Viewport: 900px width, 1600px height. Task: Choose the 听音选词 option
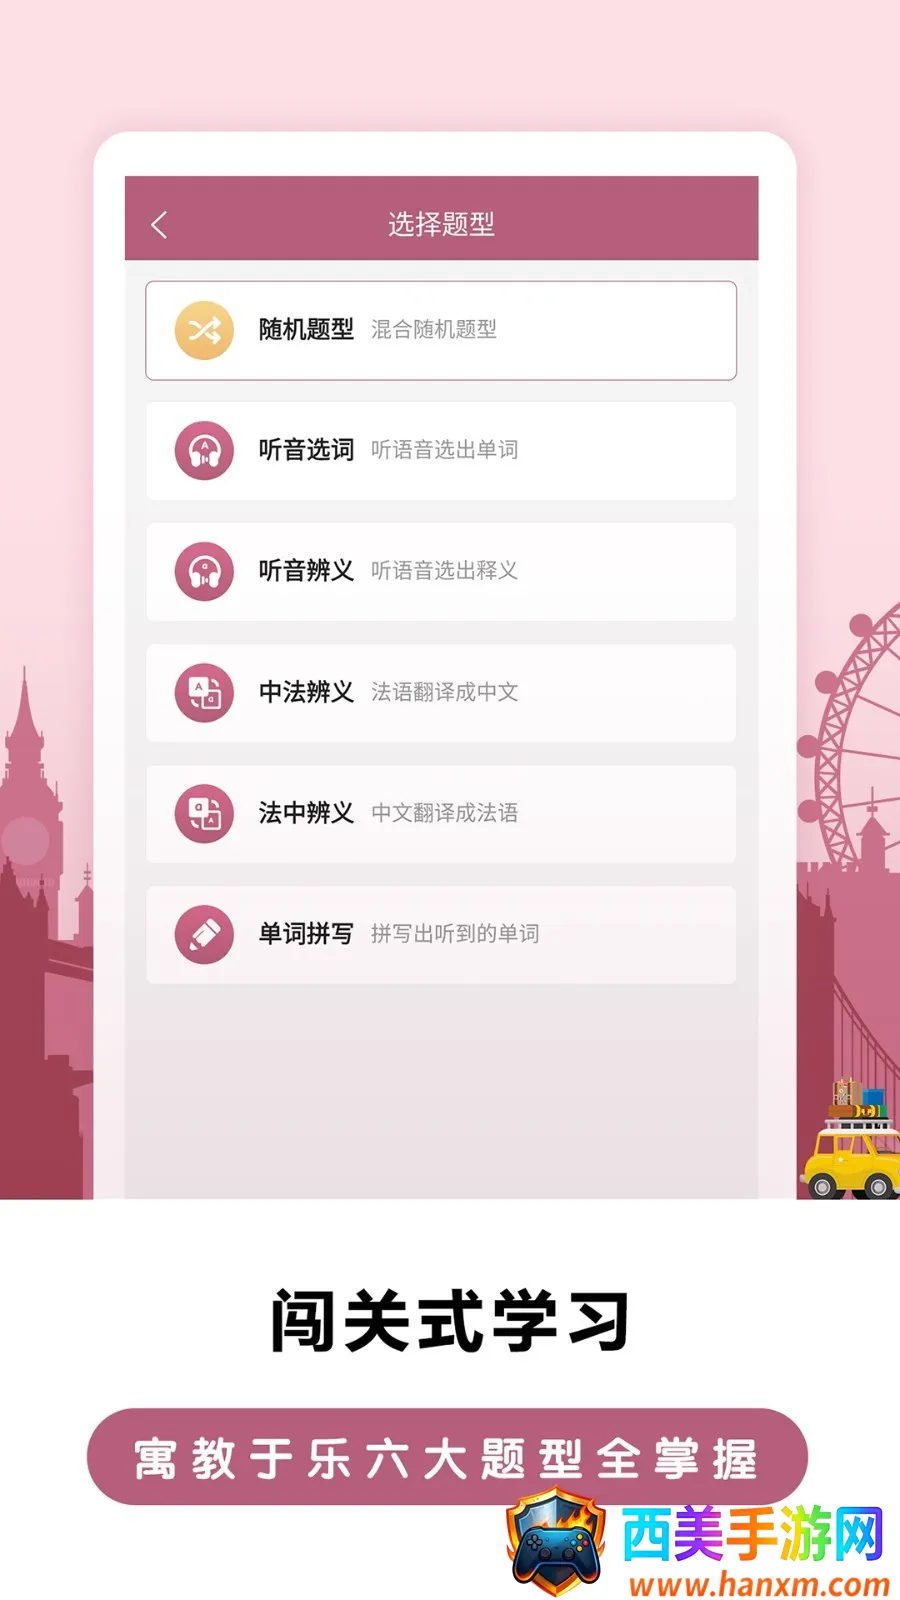tap(441, 451)
